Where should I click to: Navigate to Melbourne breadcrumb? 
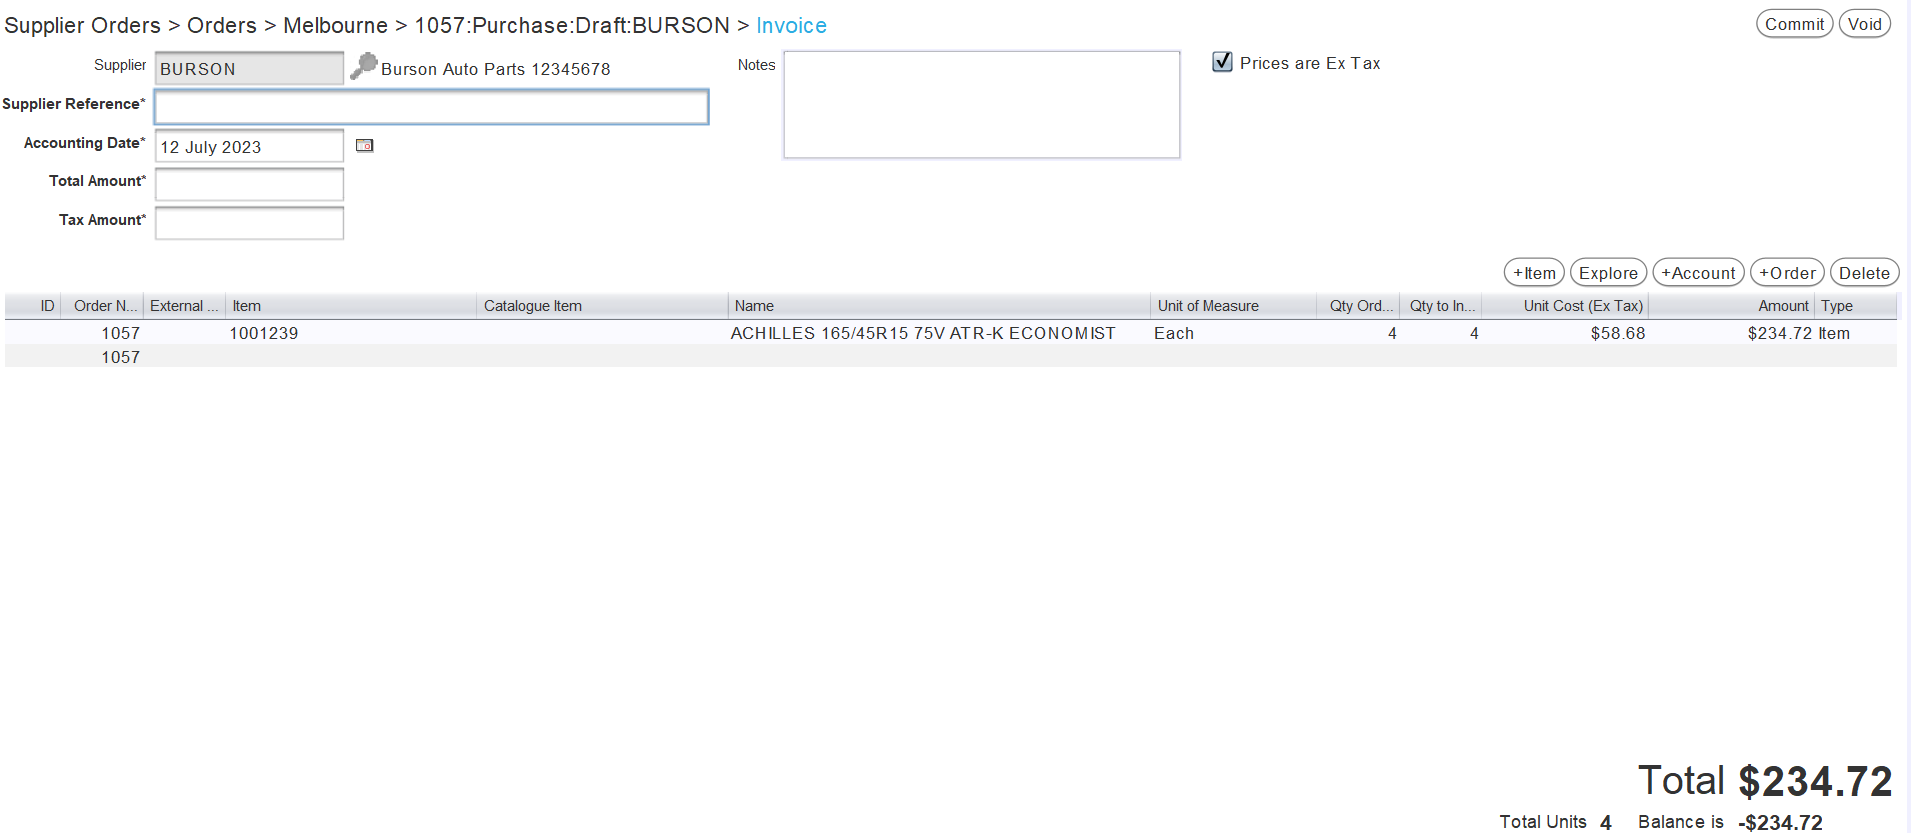coord(335,25)
